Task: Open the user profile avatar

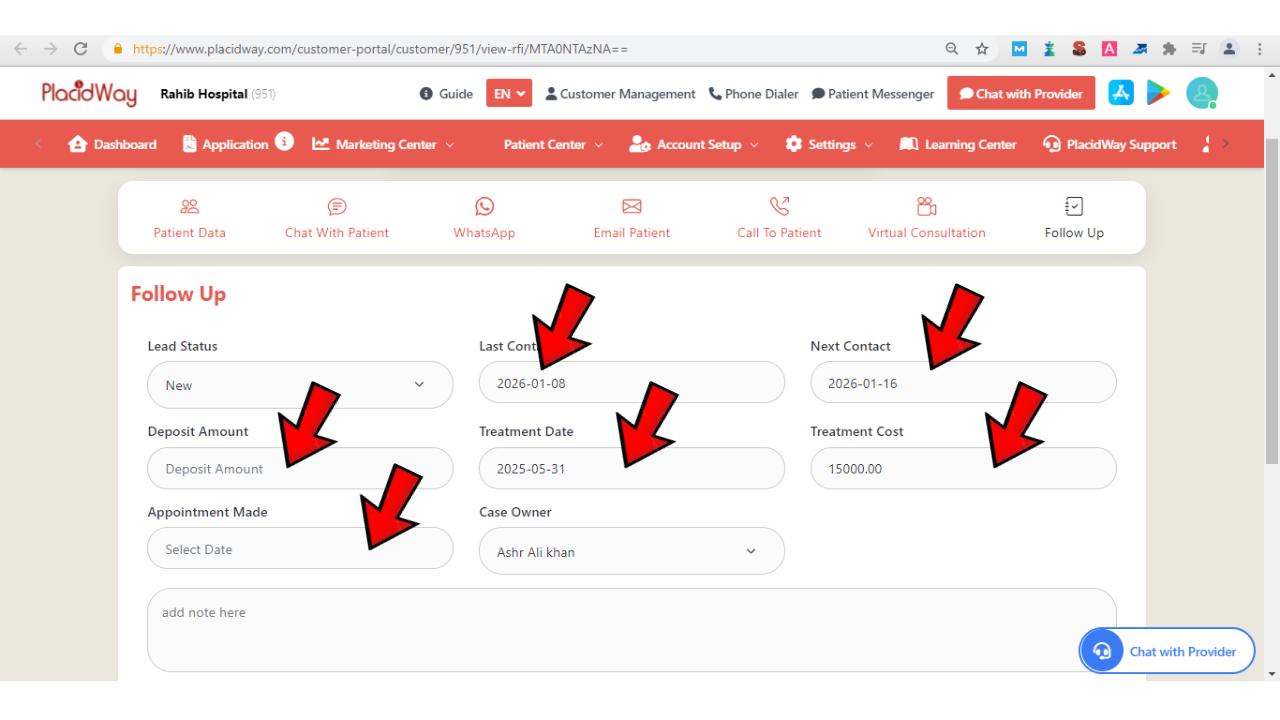Action: [1201, 93]
